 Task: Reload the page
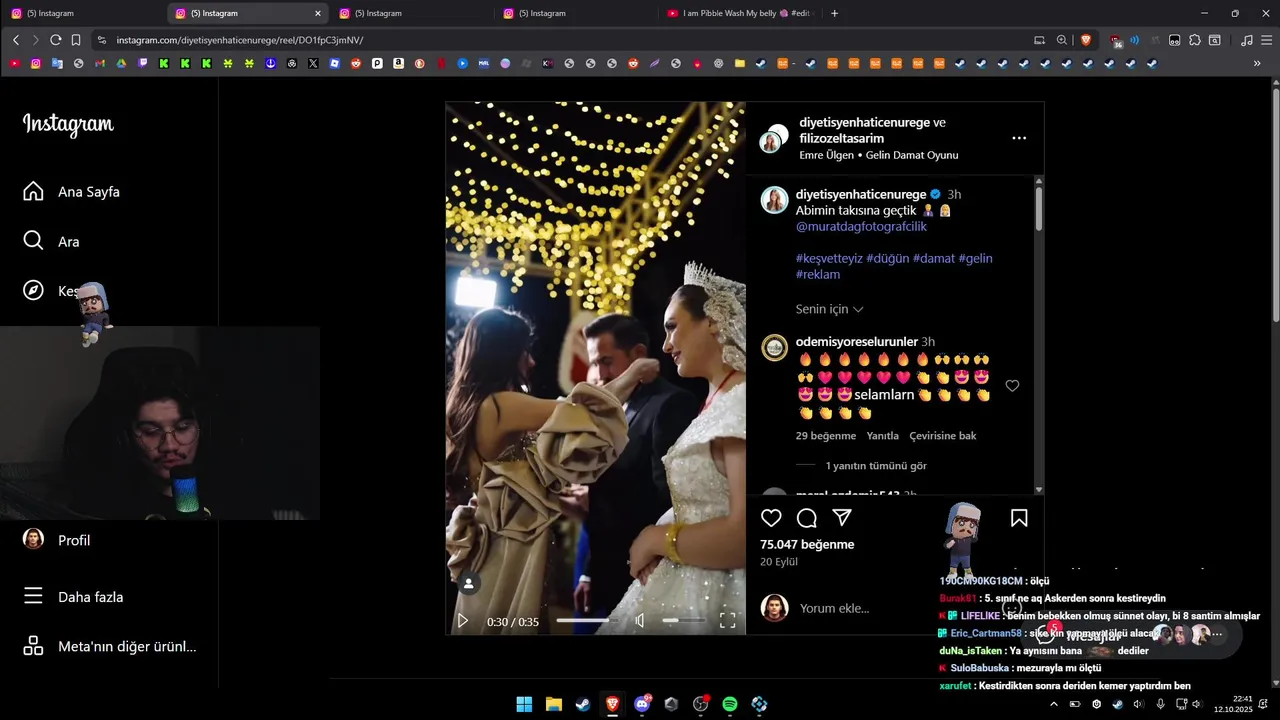pos(56,40)
